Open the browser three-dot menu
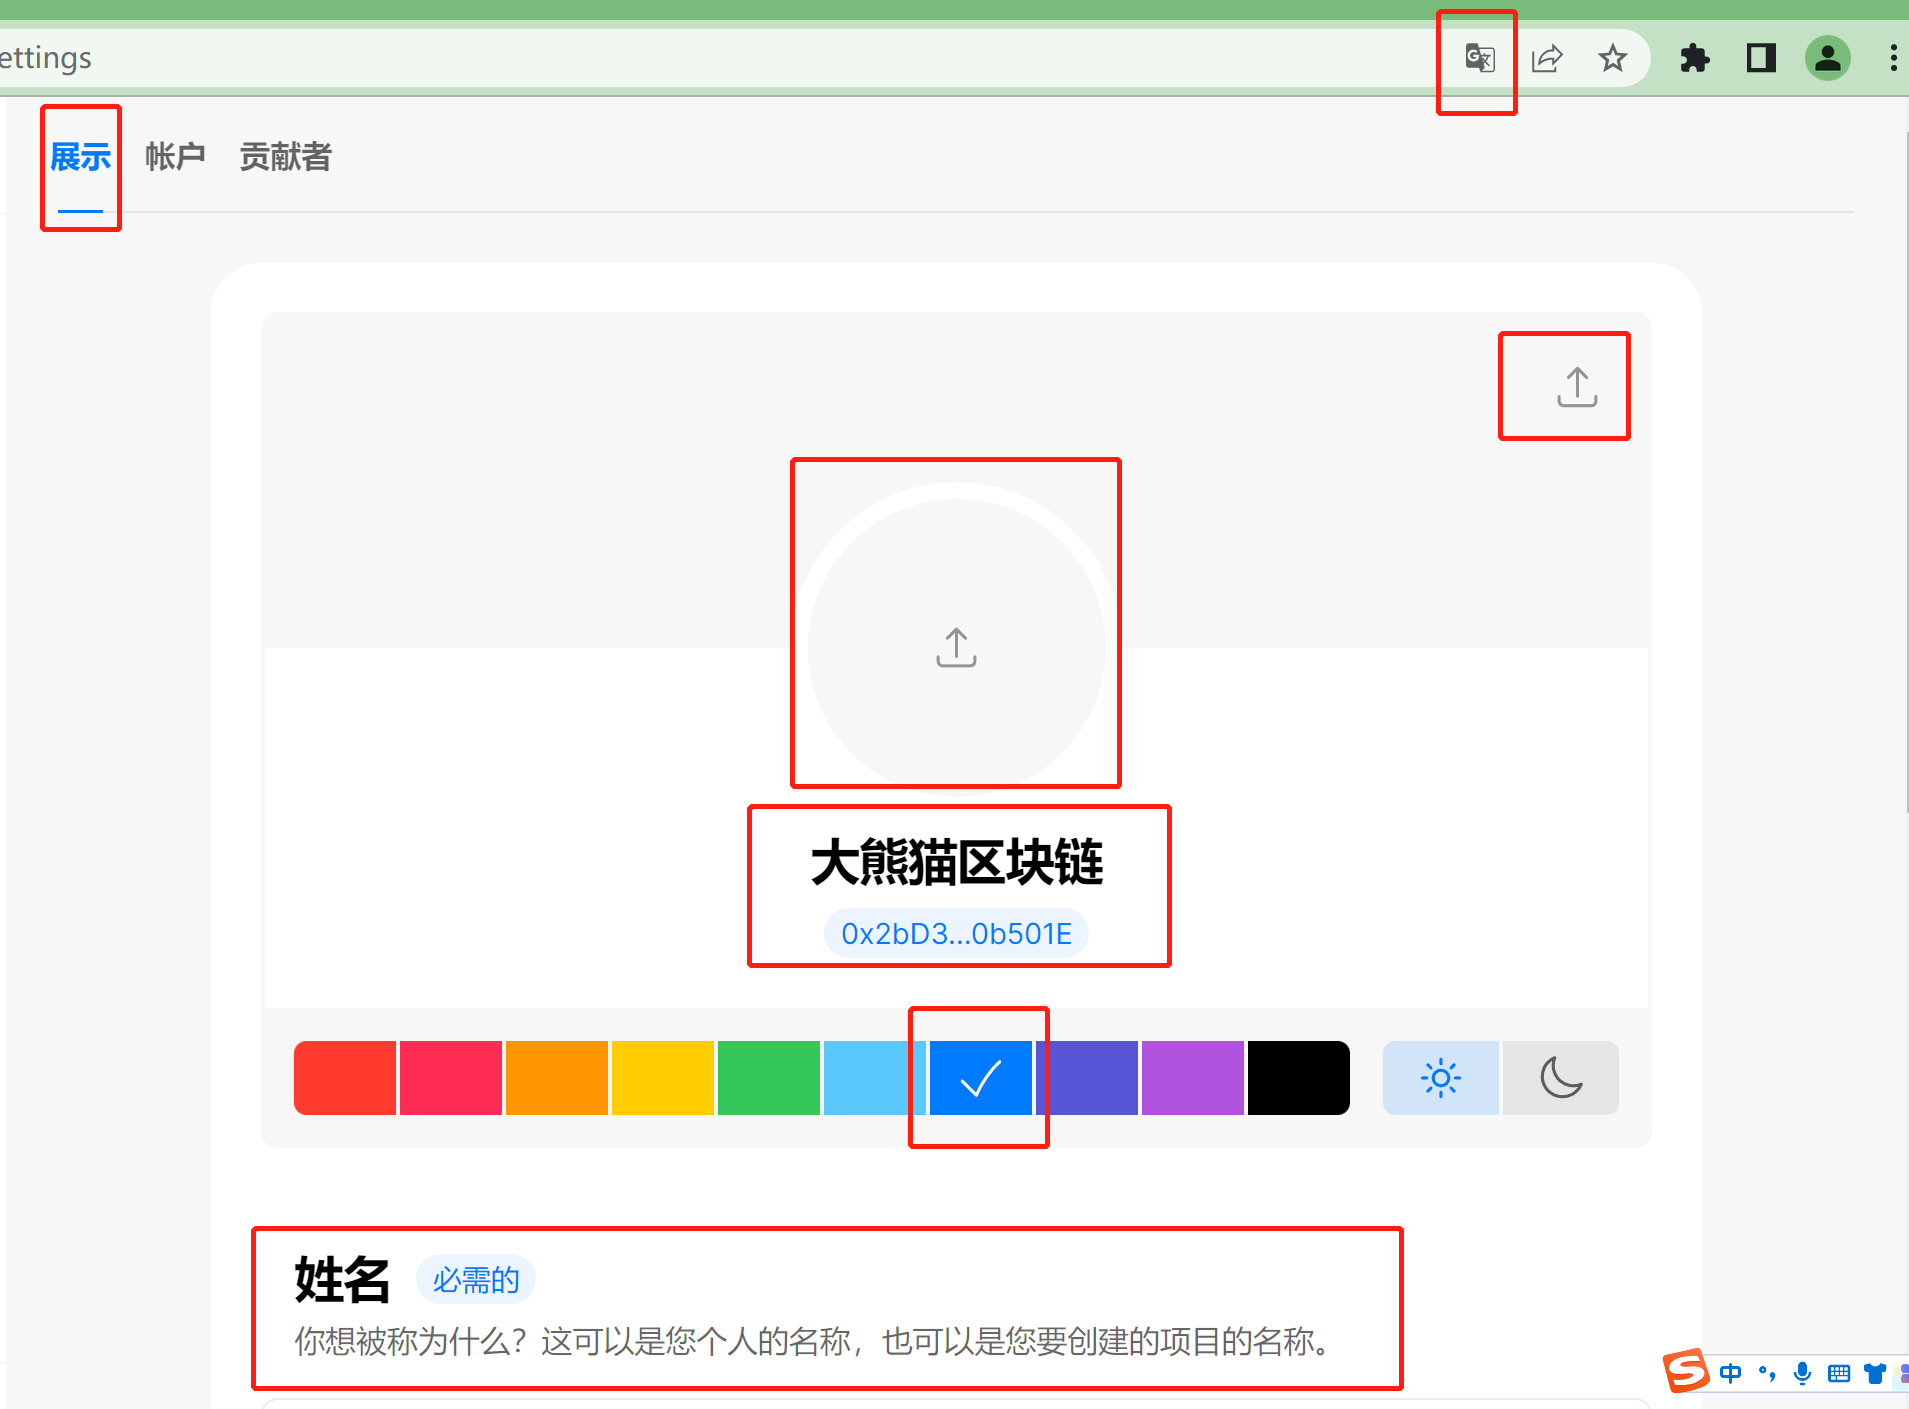 click(1892, 59)
